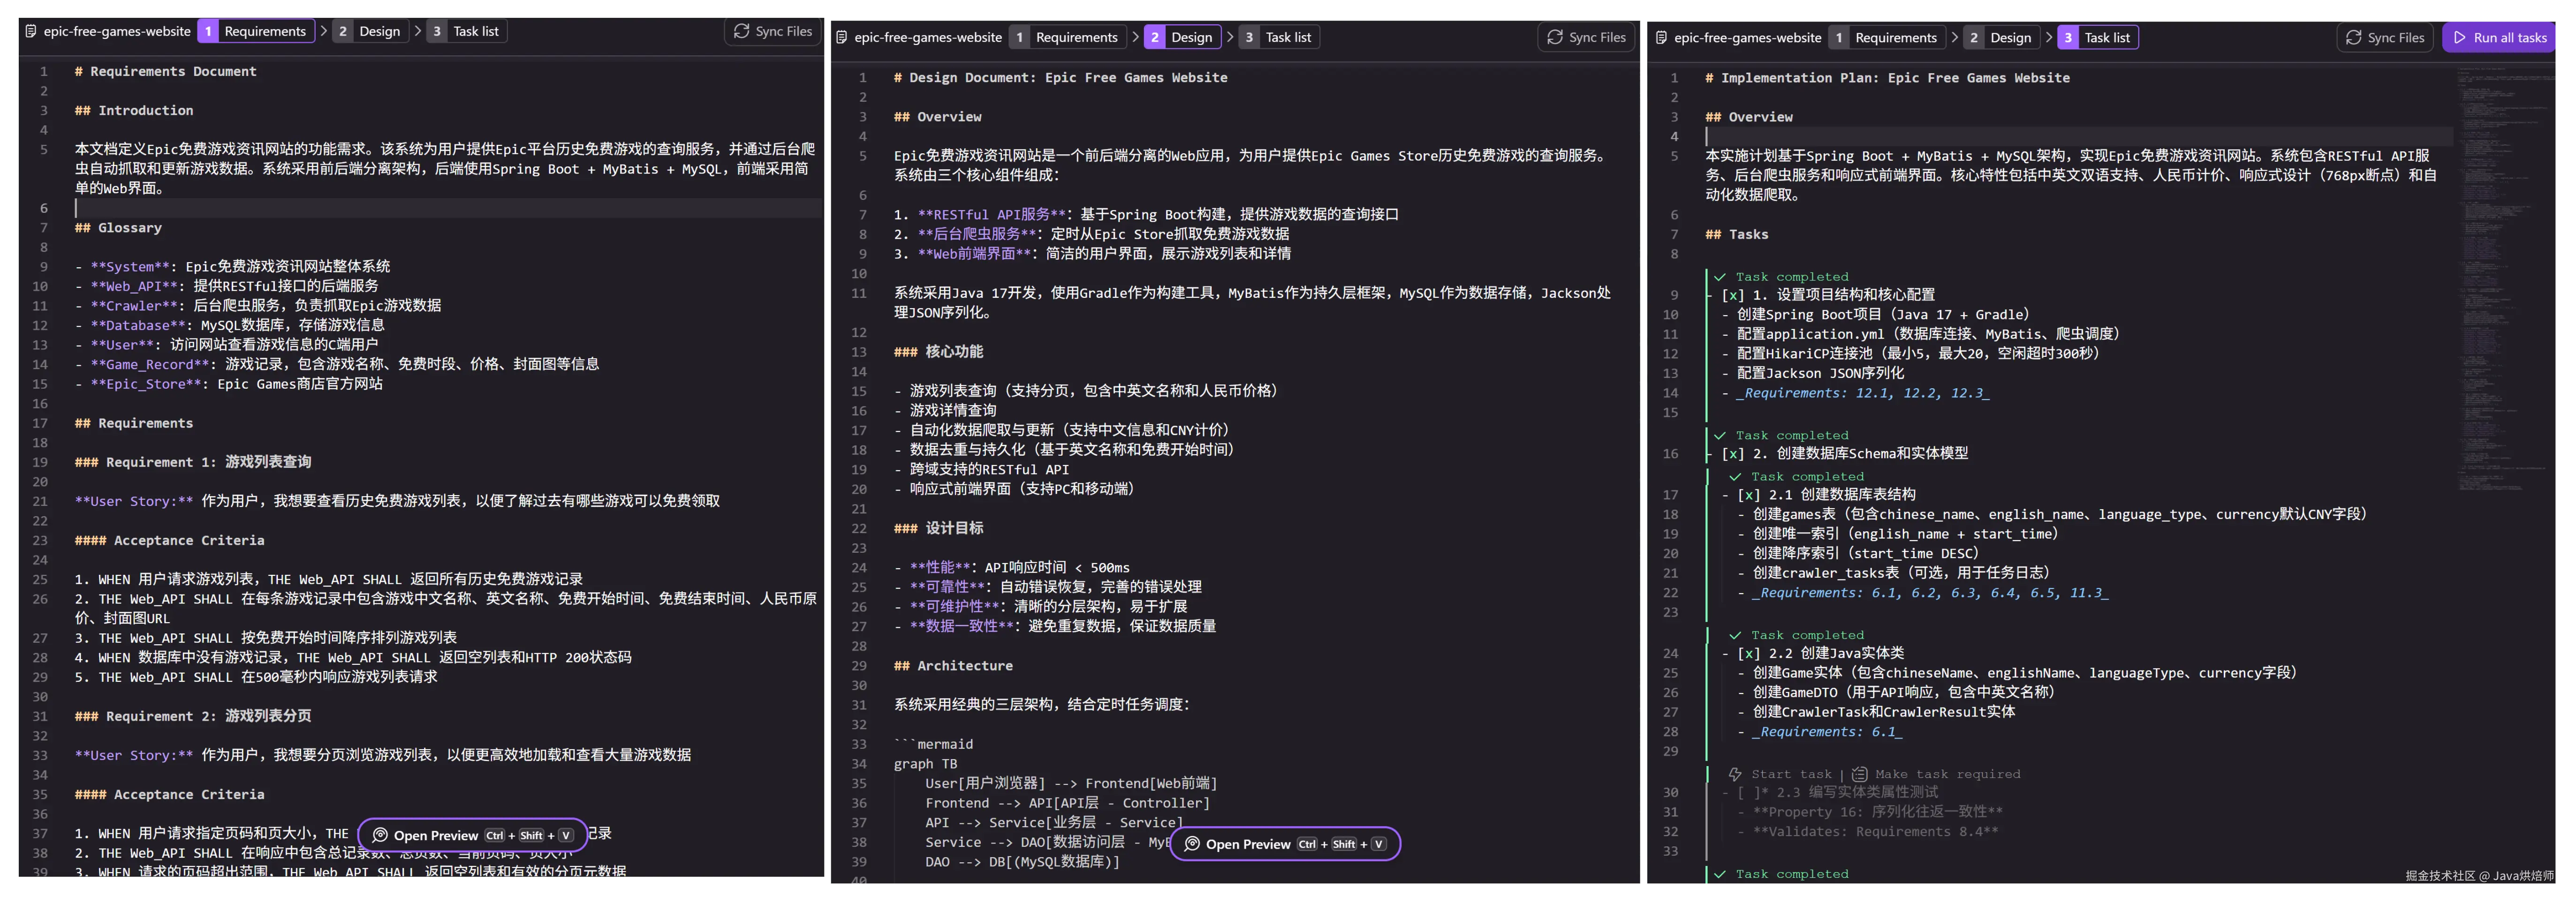Toggle the checkbox for task 2.1 创建数据库表结构

pyautogui.click(x=1748, y=495)
